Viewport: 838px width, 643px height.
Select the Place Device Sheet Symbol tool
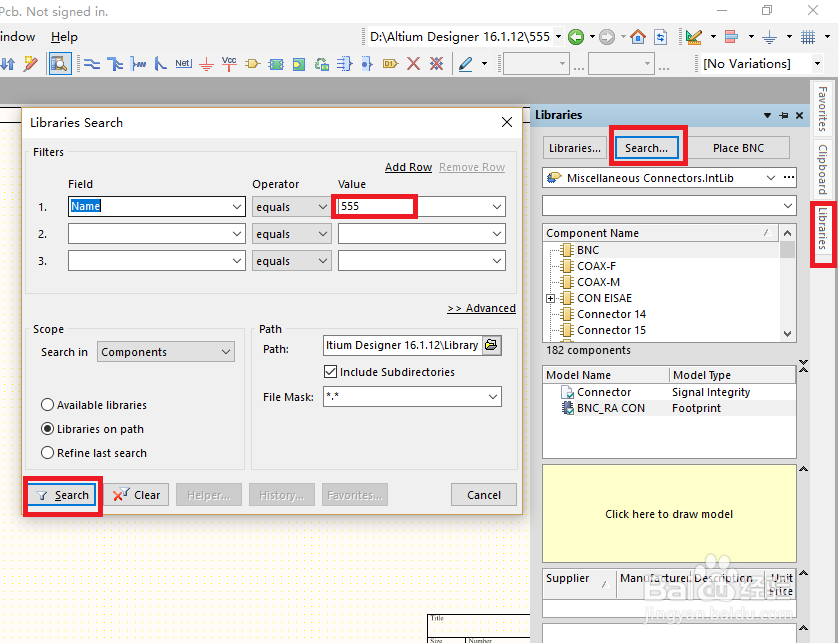(322, 65)
